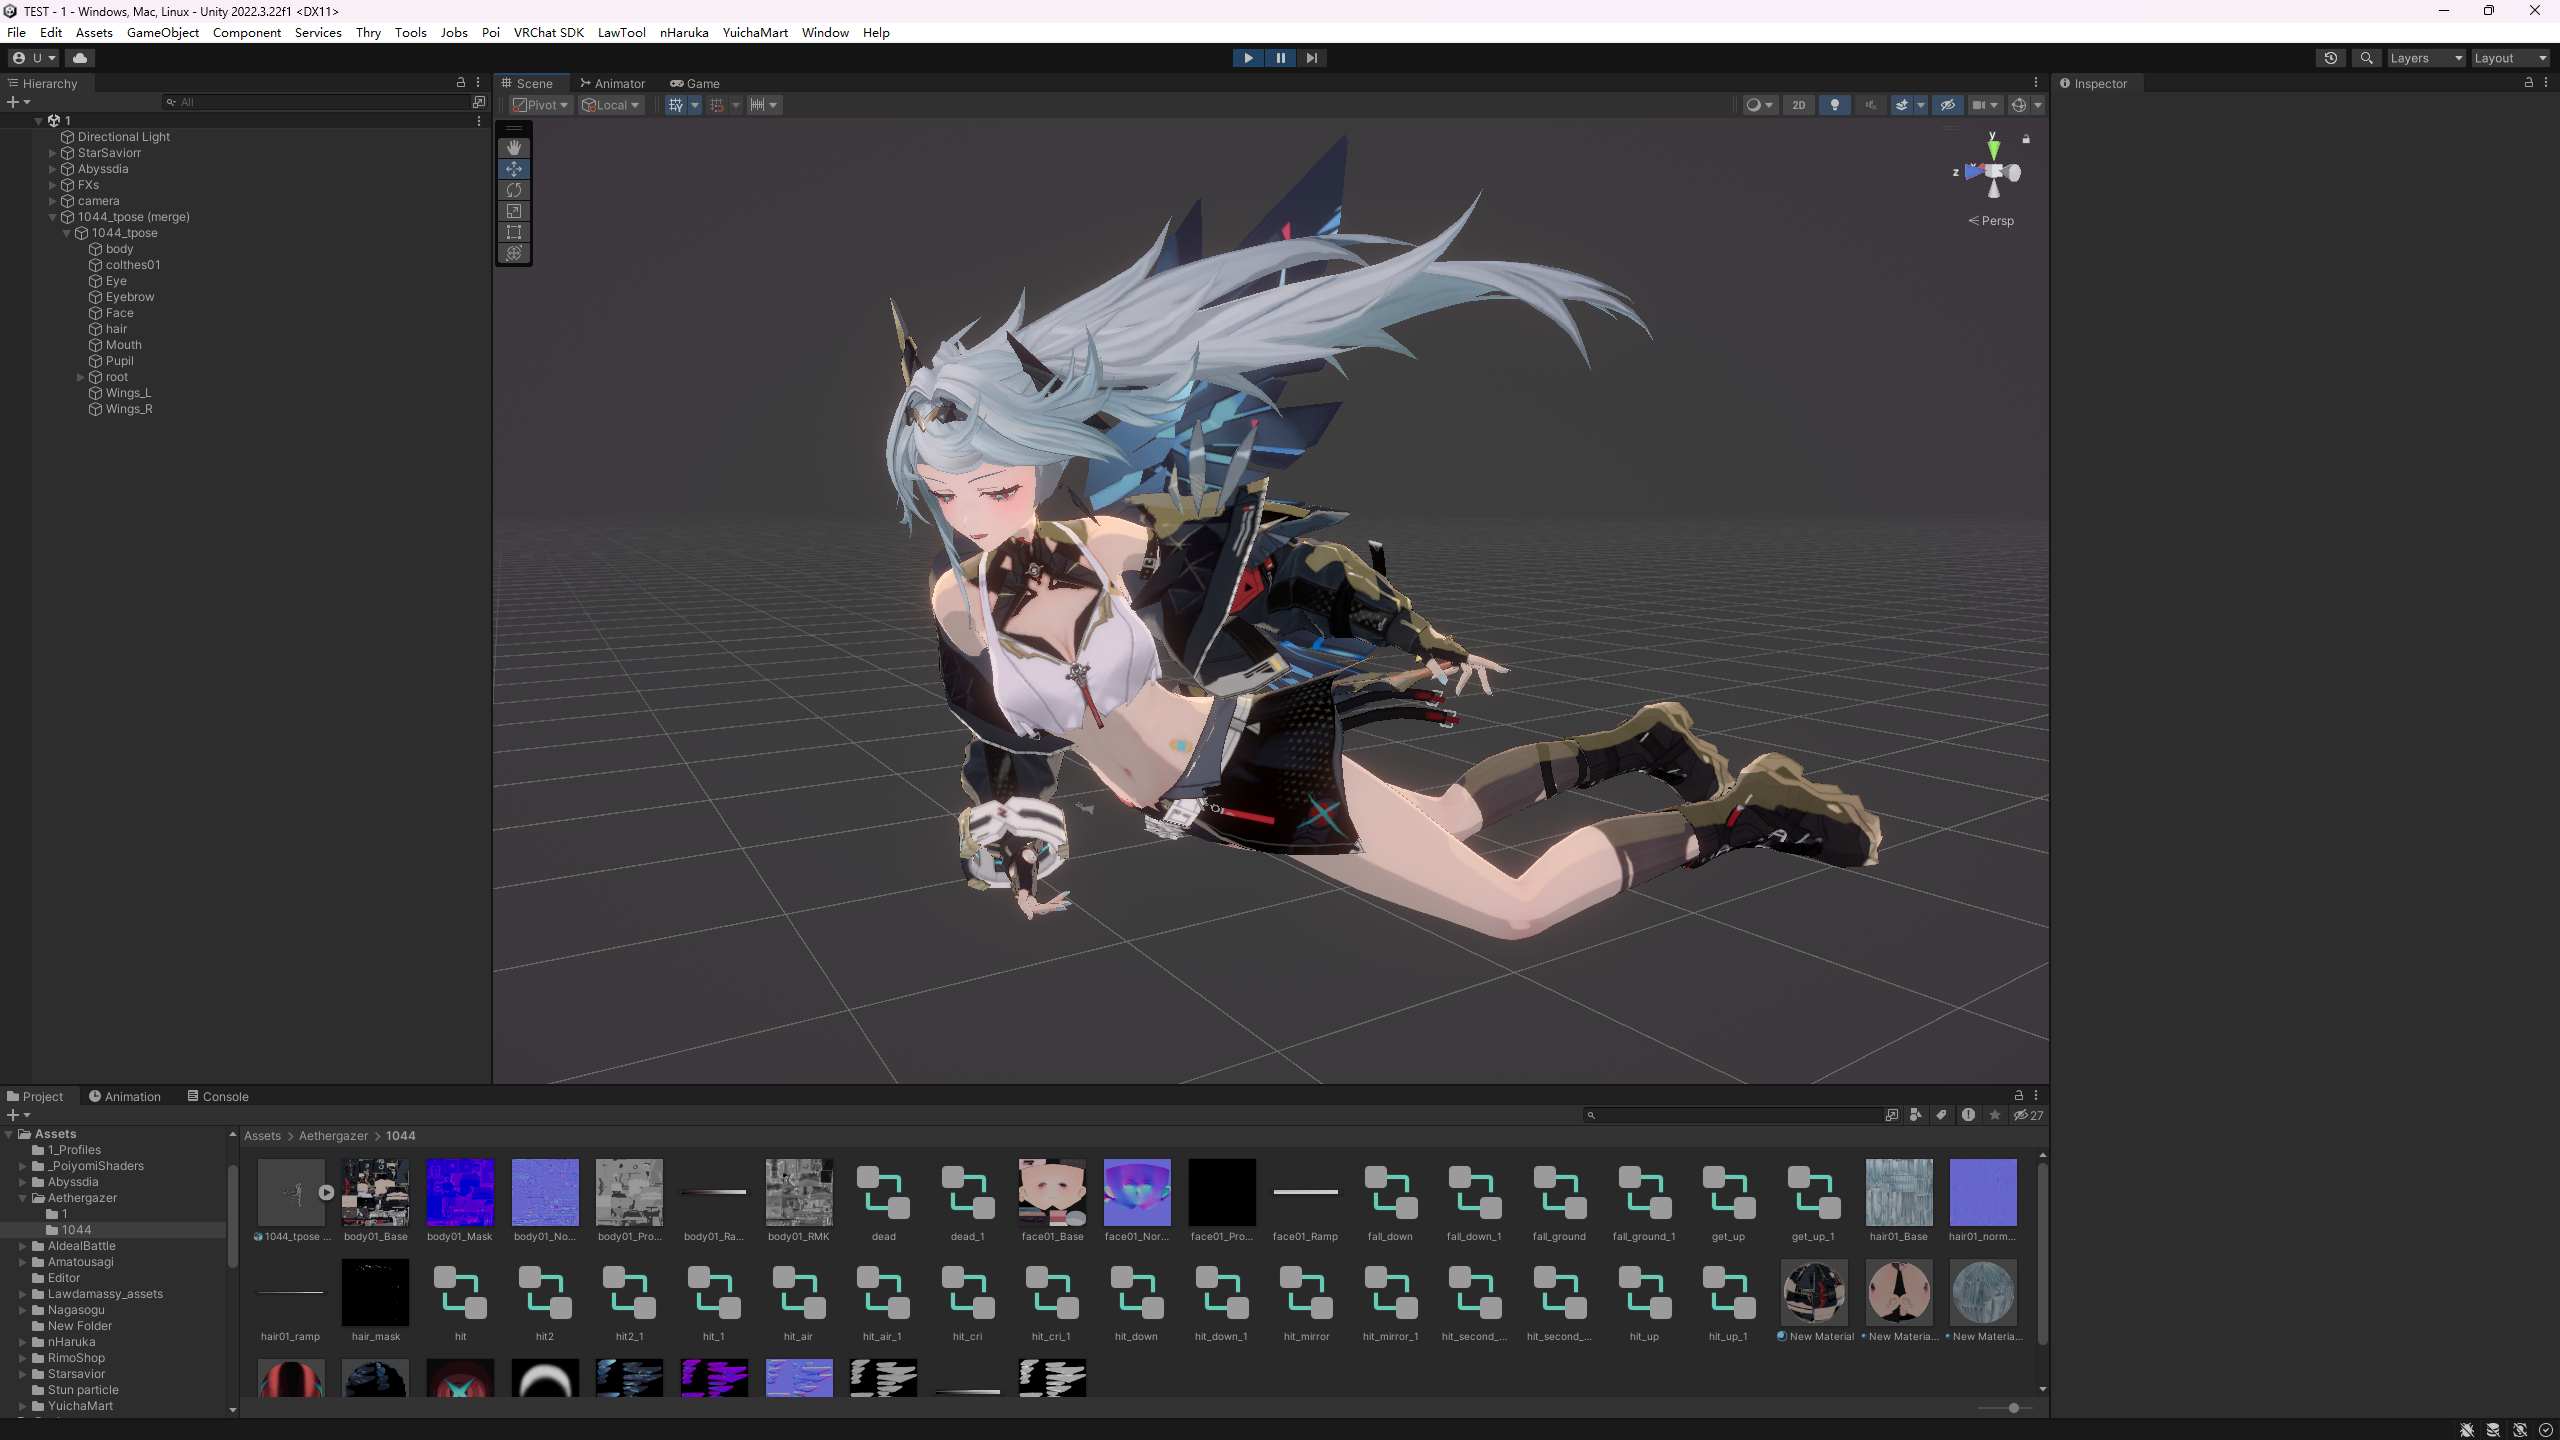Open the GameObject menu
2560x1440 pixels.
(x=163, y=32)
